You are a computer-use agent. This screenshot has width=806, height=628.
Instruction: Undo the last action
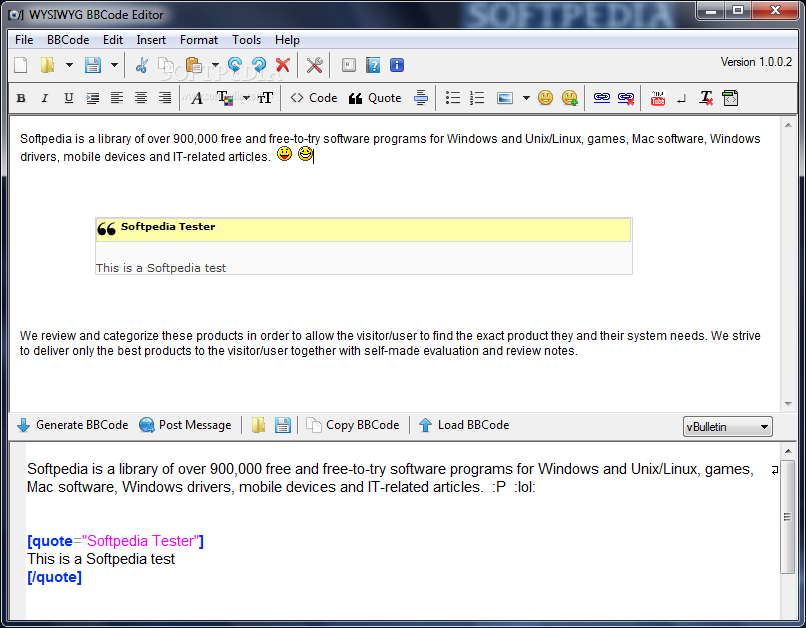pos(235,65)
